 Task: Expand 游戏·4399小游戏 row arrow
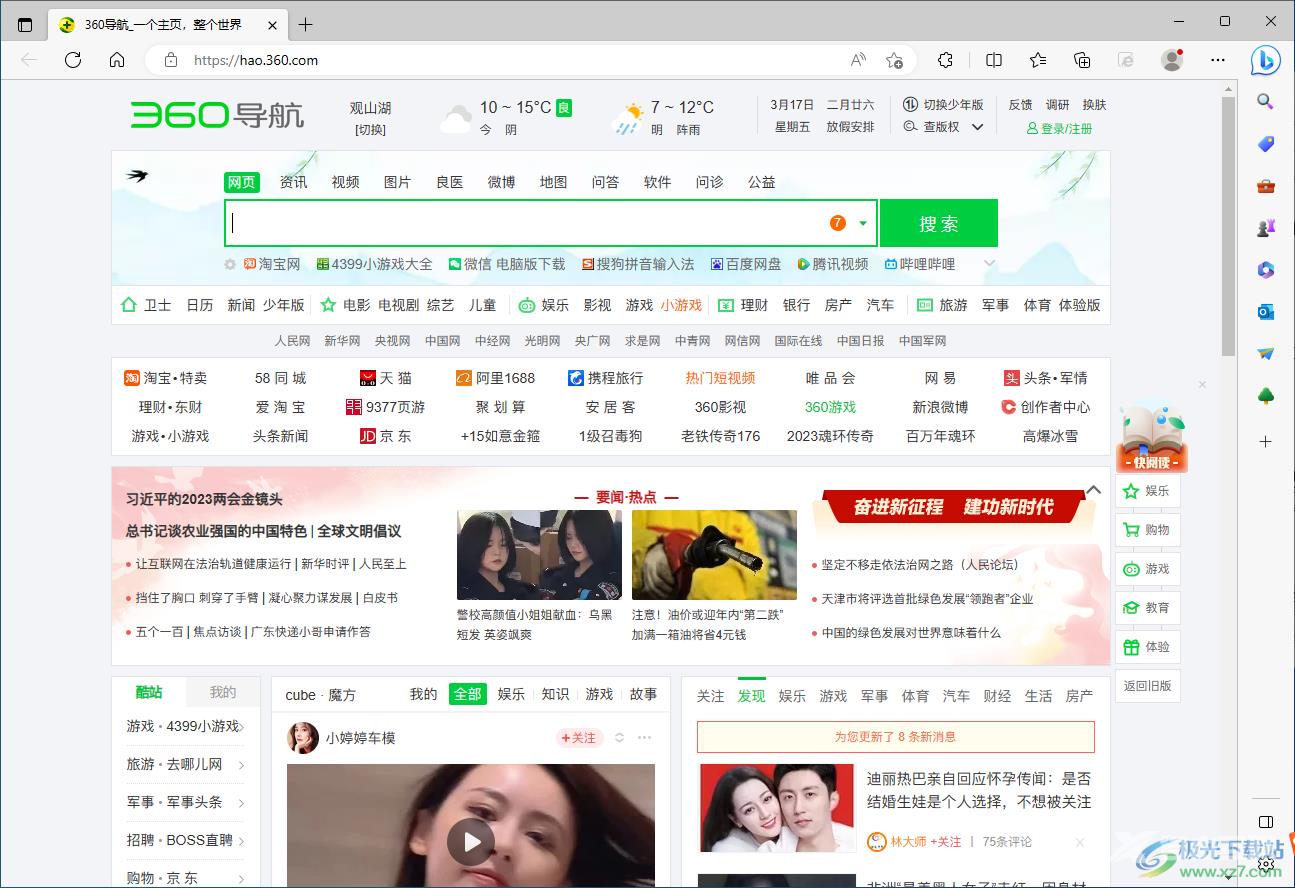point(241,727)
